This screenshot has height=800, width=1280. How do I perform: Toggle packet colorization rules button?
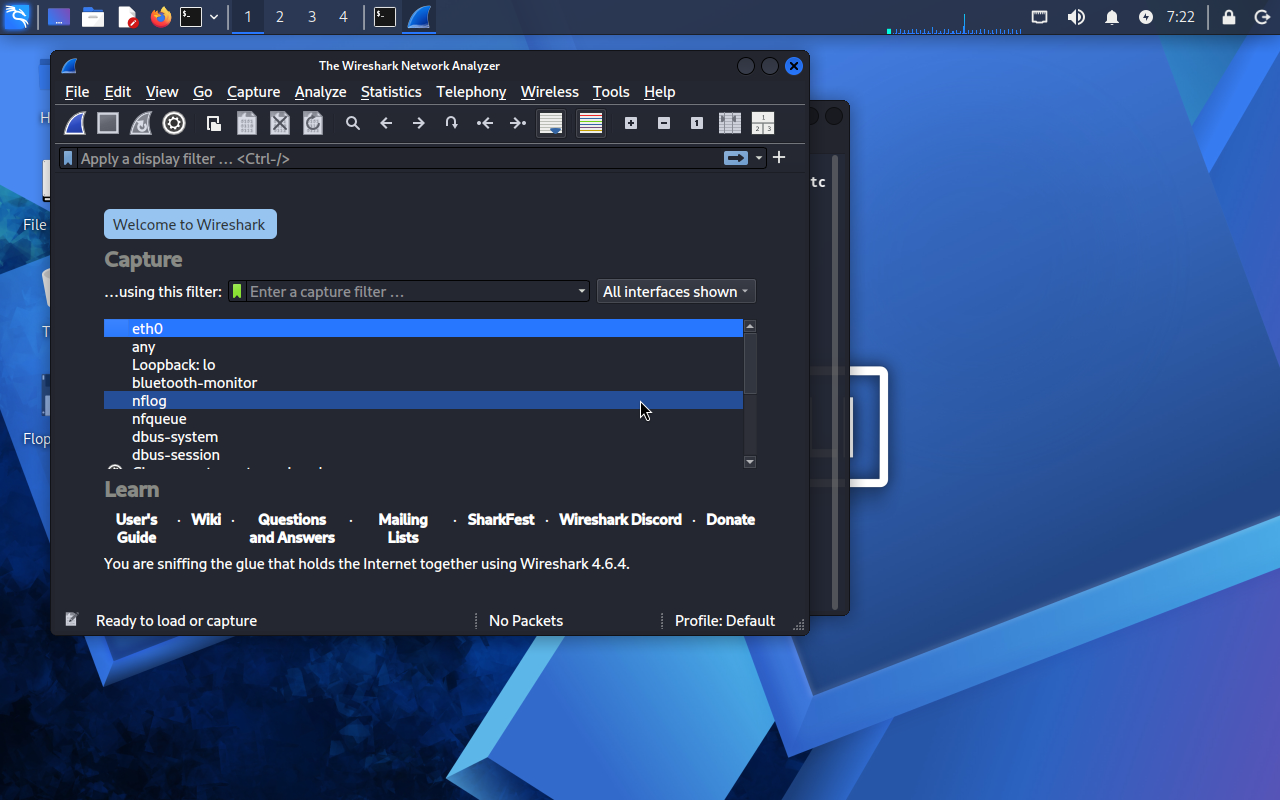591,123
